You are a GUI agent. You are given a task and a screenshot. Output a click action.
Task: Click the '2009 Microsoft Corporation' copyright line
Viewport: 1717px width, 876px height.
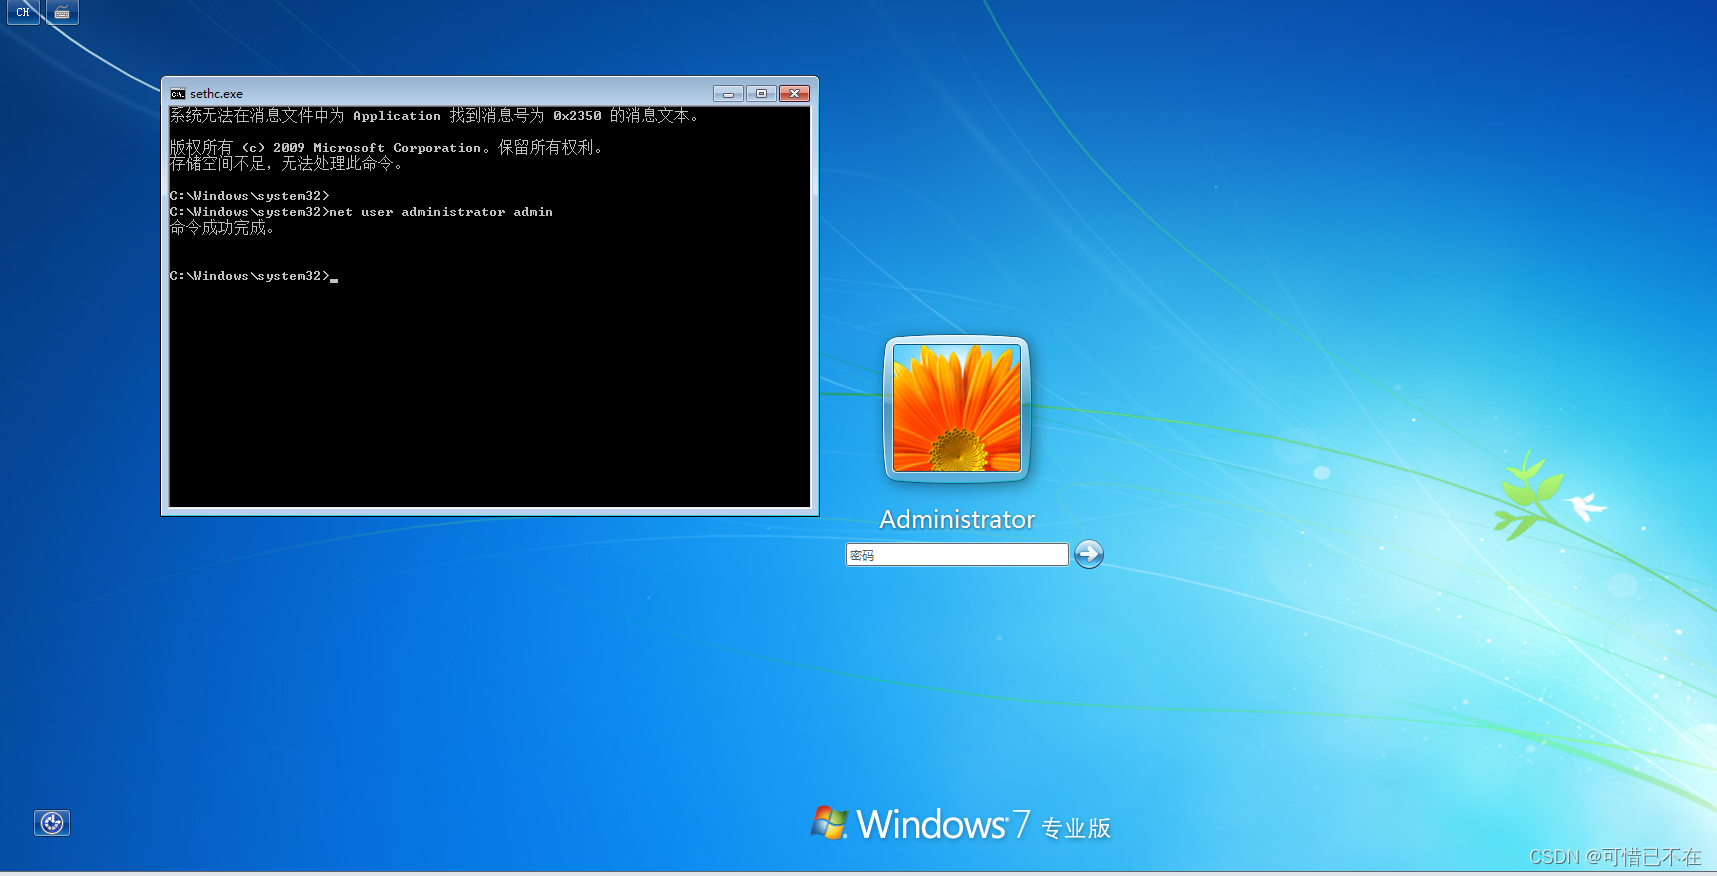pos(387,148)
